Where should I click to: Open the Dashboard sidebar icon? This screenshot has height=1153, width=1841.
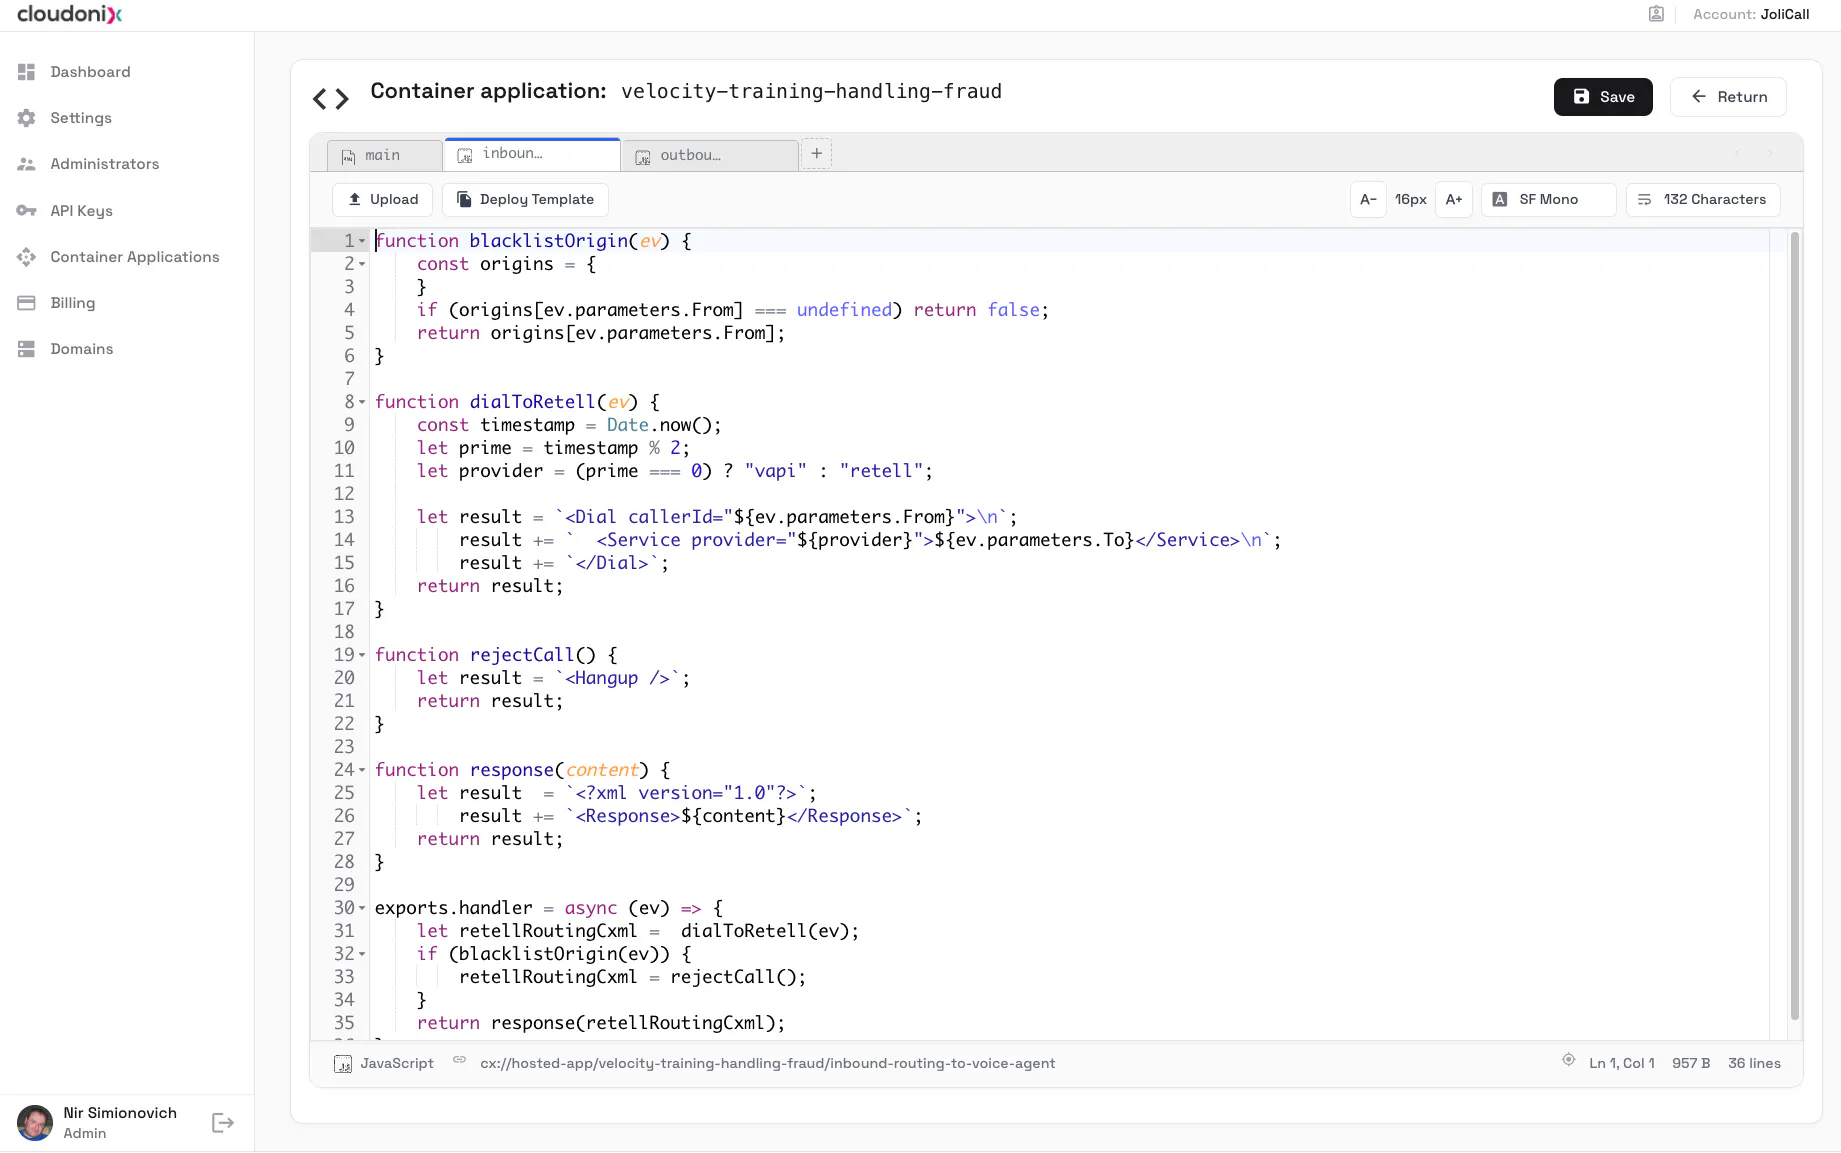tap(26, 72)
